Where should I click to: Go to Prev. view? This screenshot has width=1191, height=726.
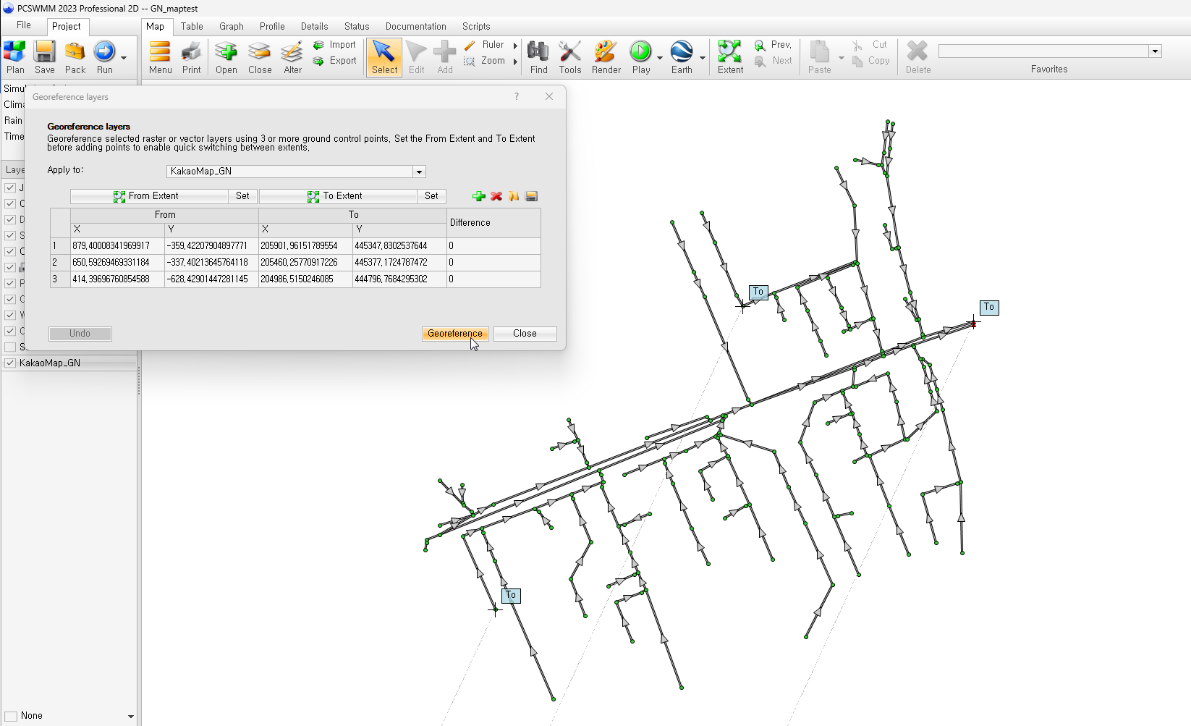[773, 45]
